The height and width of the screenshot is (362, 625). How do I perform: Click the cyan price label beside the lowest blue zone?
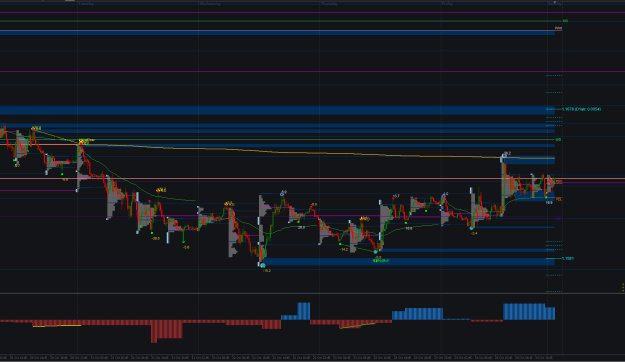tap(568, 258)
